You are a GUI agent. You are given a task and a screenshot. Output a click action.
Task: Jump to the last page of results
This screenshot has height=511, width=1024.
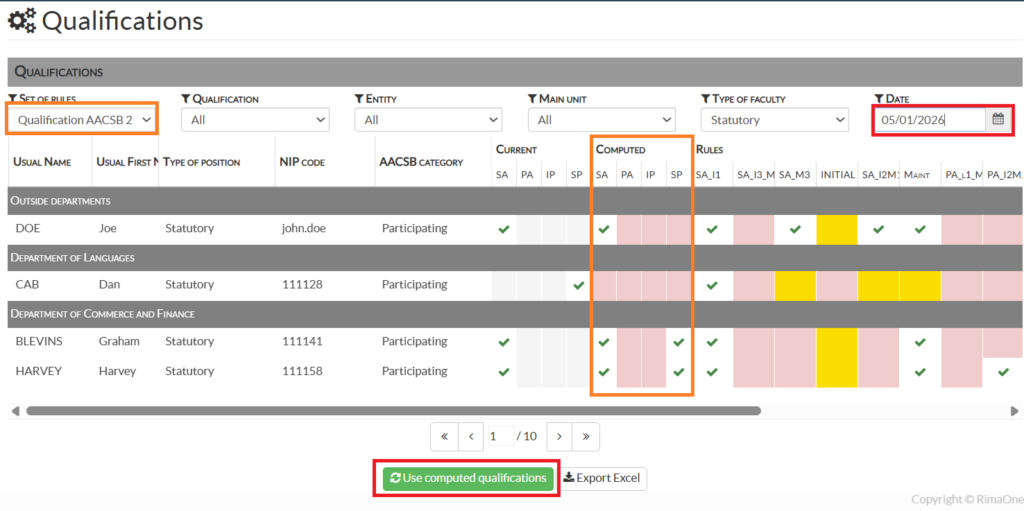tap(586, 436)
